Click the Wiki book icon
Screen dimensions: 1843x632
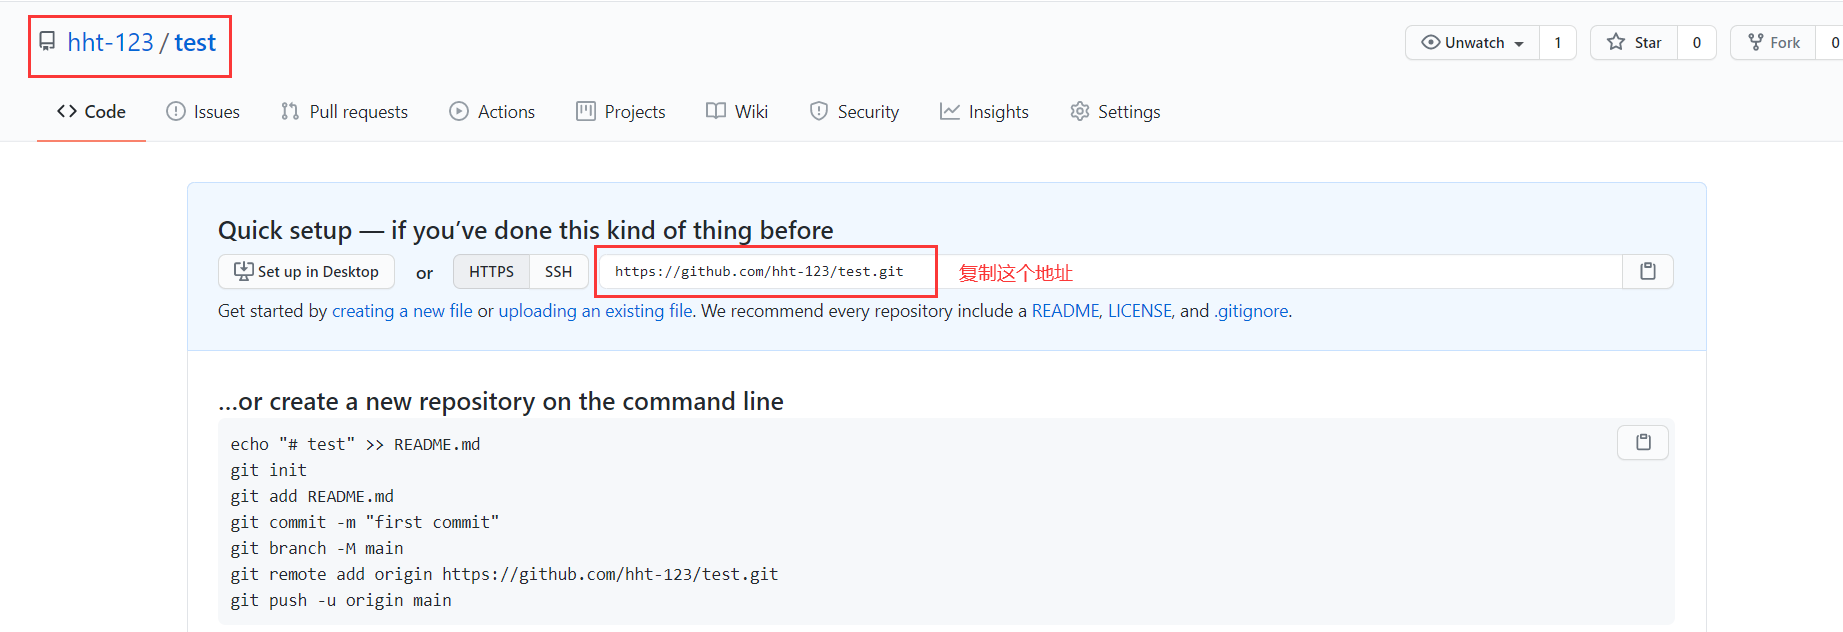716,111
